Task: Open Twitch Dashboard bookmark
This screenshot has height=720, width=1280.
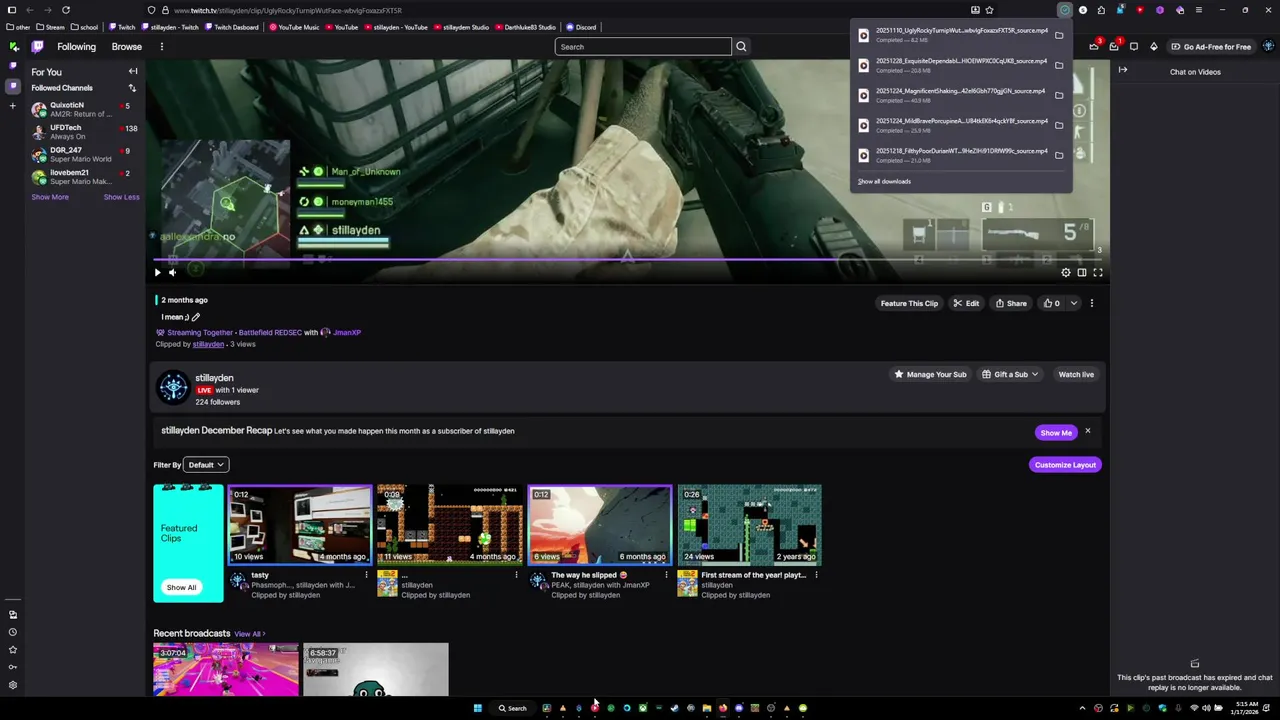Action: pyautogui.click(x=232, y=27)
